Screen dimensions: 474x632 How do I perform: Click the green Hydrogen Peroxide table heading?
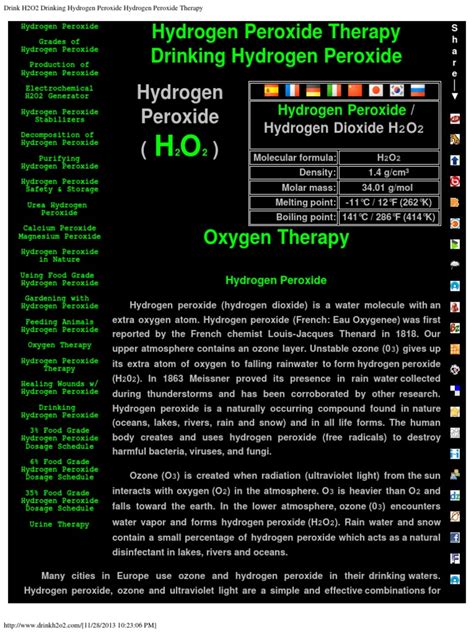point(342,110)
